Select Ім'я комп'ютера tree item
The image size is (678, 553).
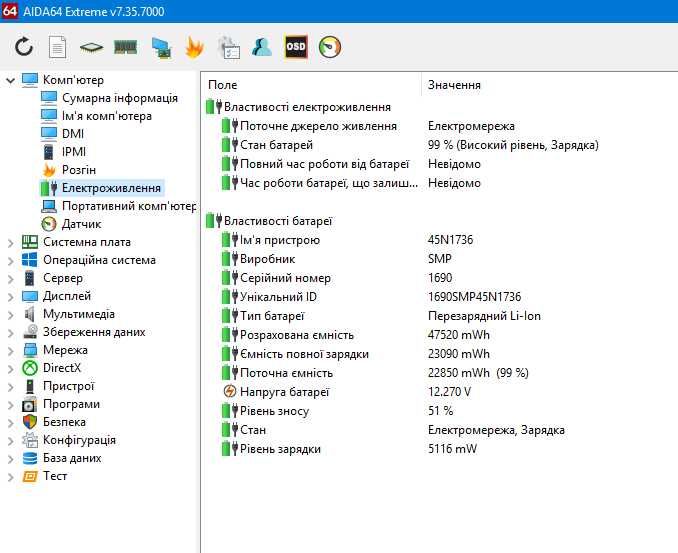click(x=107, y=116)
